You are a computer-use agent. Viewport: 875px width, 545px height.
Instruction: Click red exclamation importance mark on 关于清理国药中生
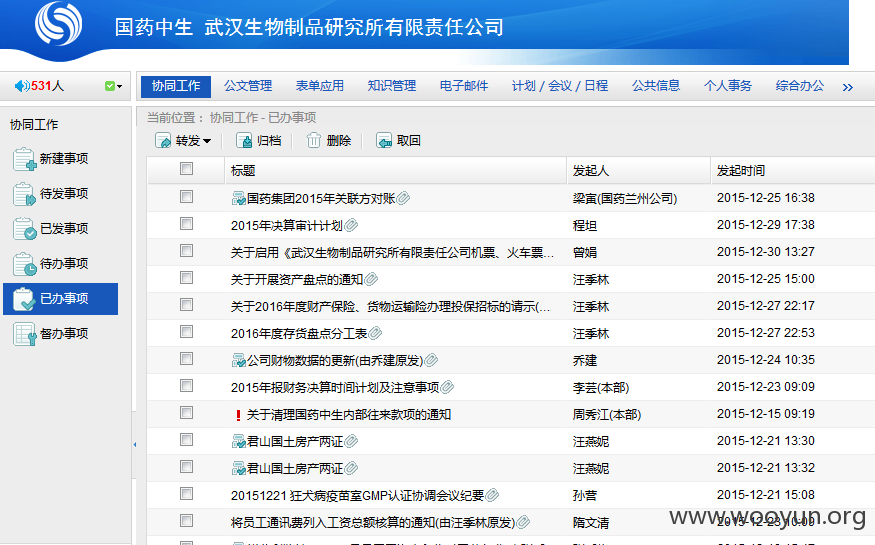click(x=238, y=415)
